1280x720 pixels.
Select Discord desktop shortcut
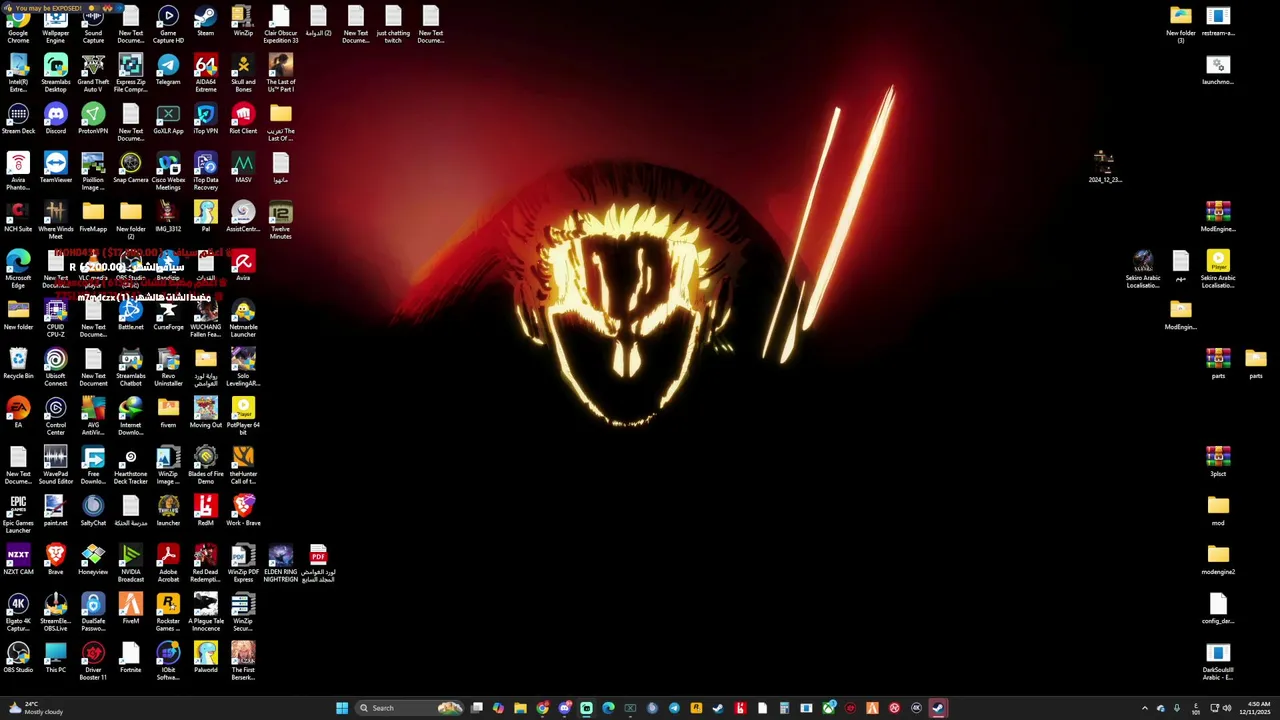56,119
